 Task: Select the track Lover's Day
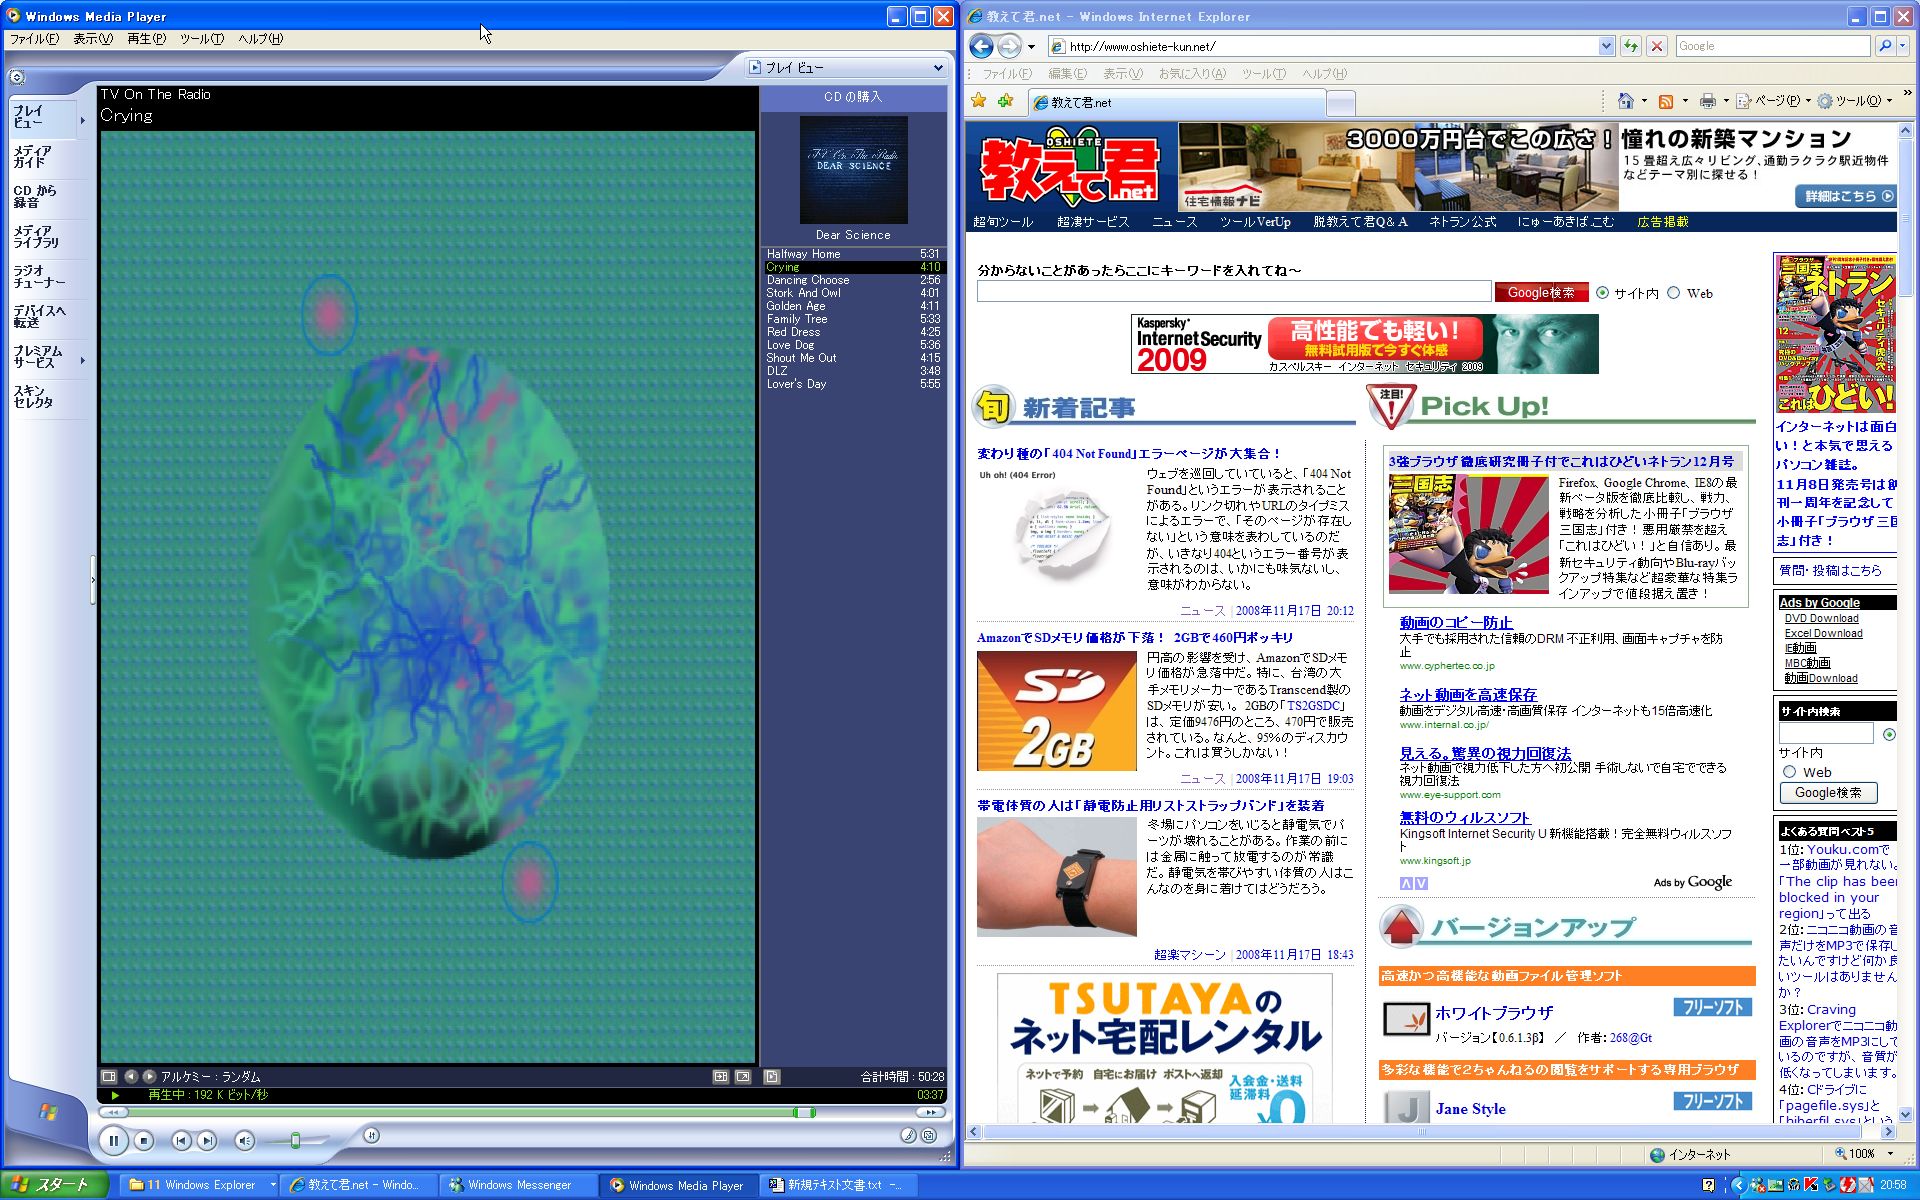(x=853, y=384)
